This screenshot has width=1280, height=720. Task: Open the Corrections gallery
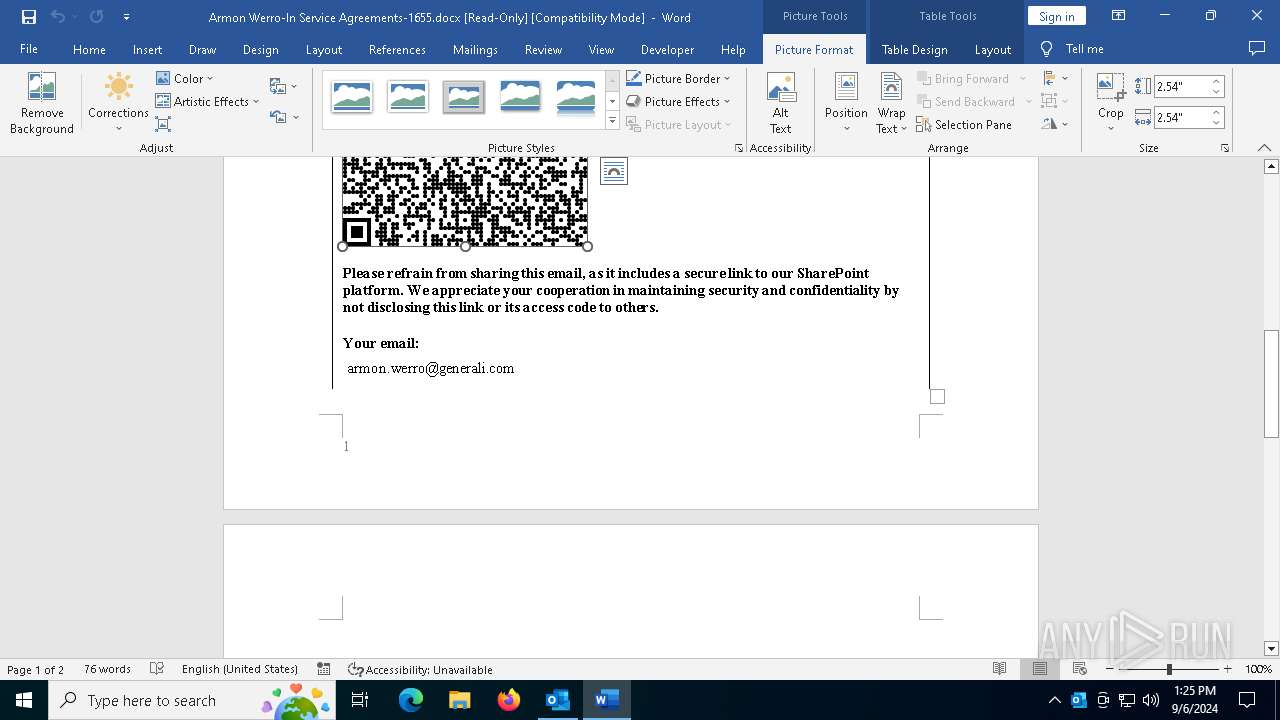pyautogui.click(x=118, y=103)
